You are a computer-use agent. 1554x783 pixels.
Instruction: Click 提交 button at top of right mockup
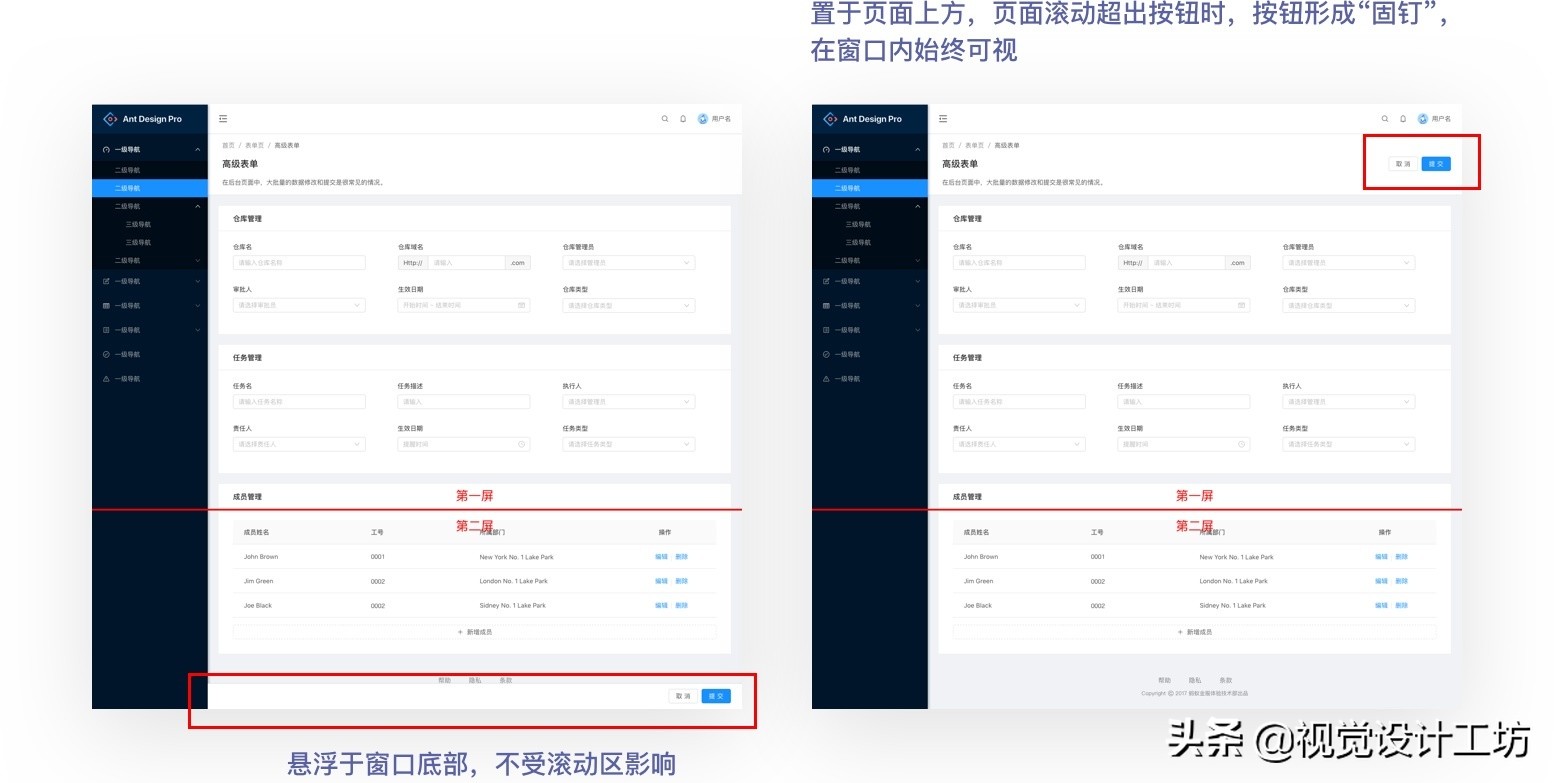click(1436, 164)
